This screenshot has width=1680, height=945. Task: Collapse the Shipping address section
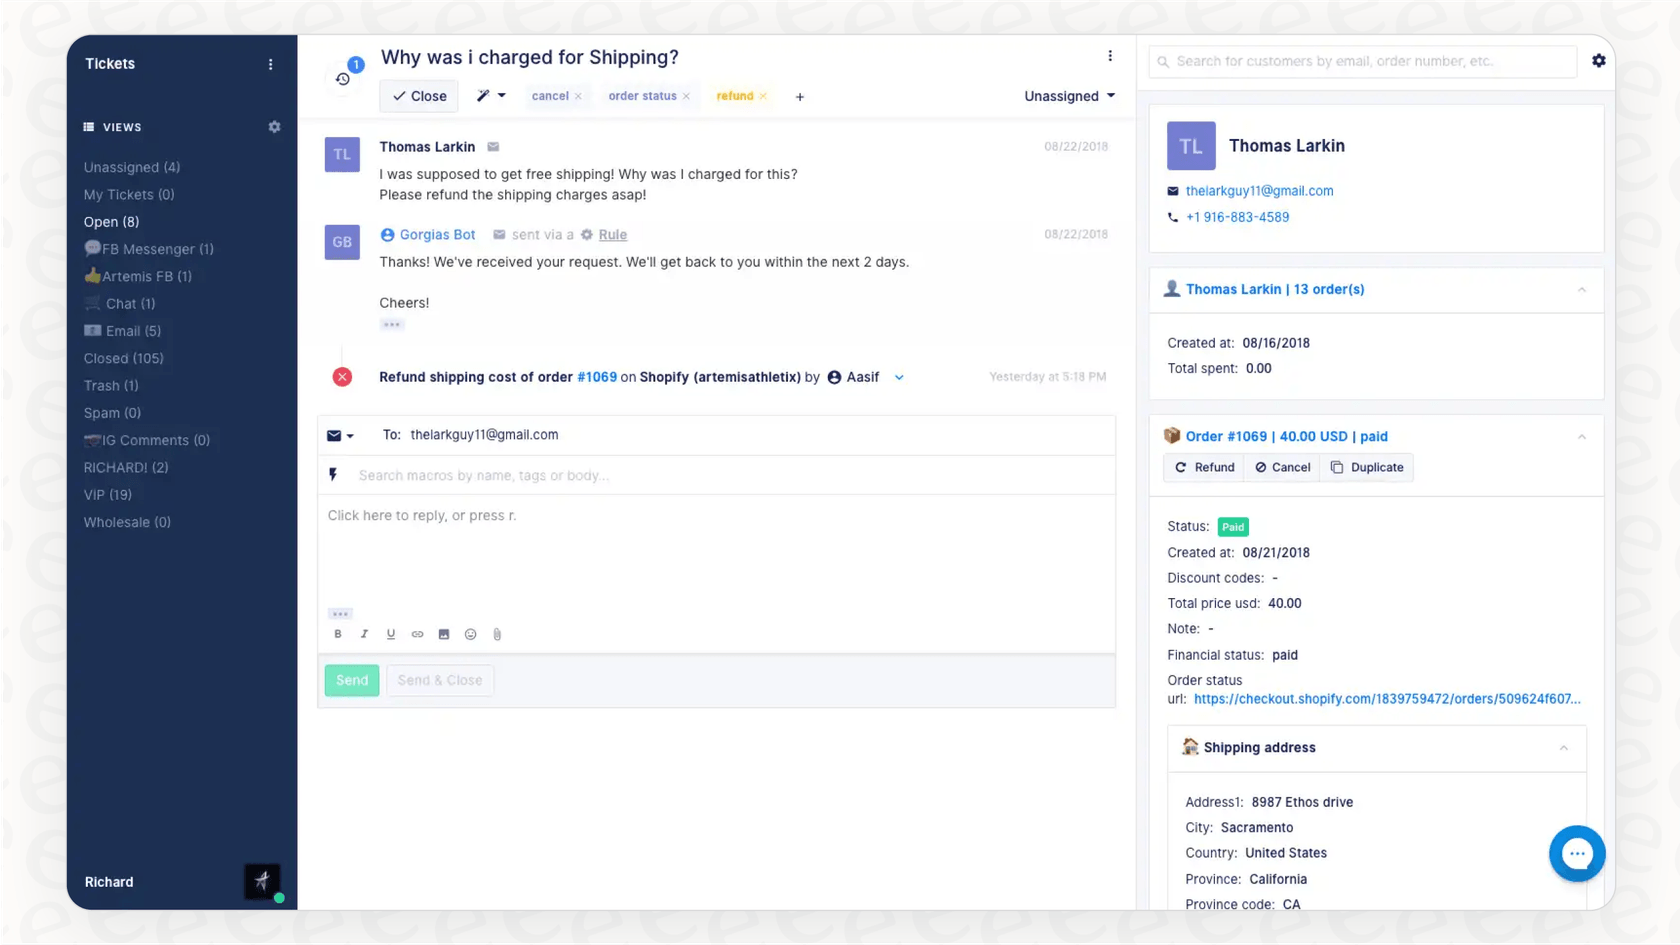(1564, 747)
